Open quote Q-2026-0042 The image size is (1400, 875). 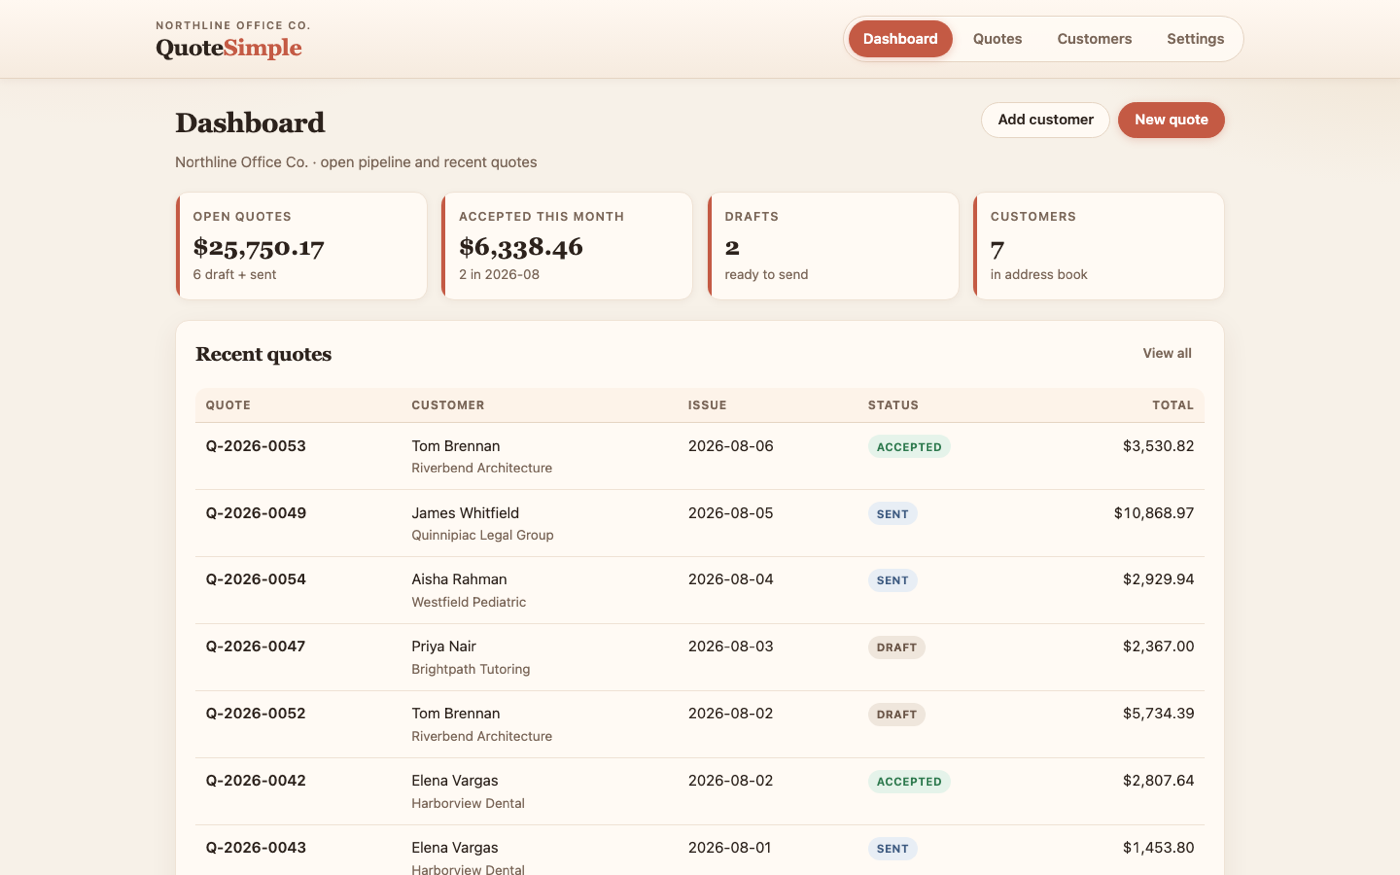point(256,780)
